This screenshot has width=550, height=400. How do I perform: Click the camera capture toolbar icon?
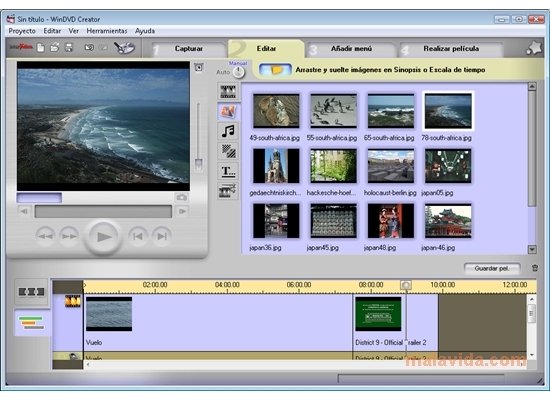(89, 47)
